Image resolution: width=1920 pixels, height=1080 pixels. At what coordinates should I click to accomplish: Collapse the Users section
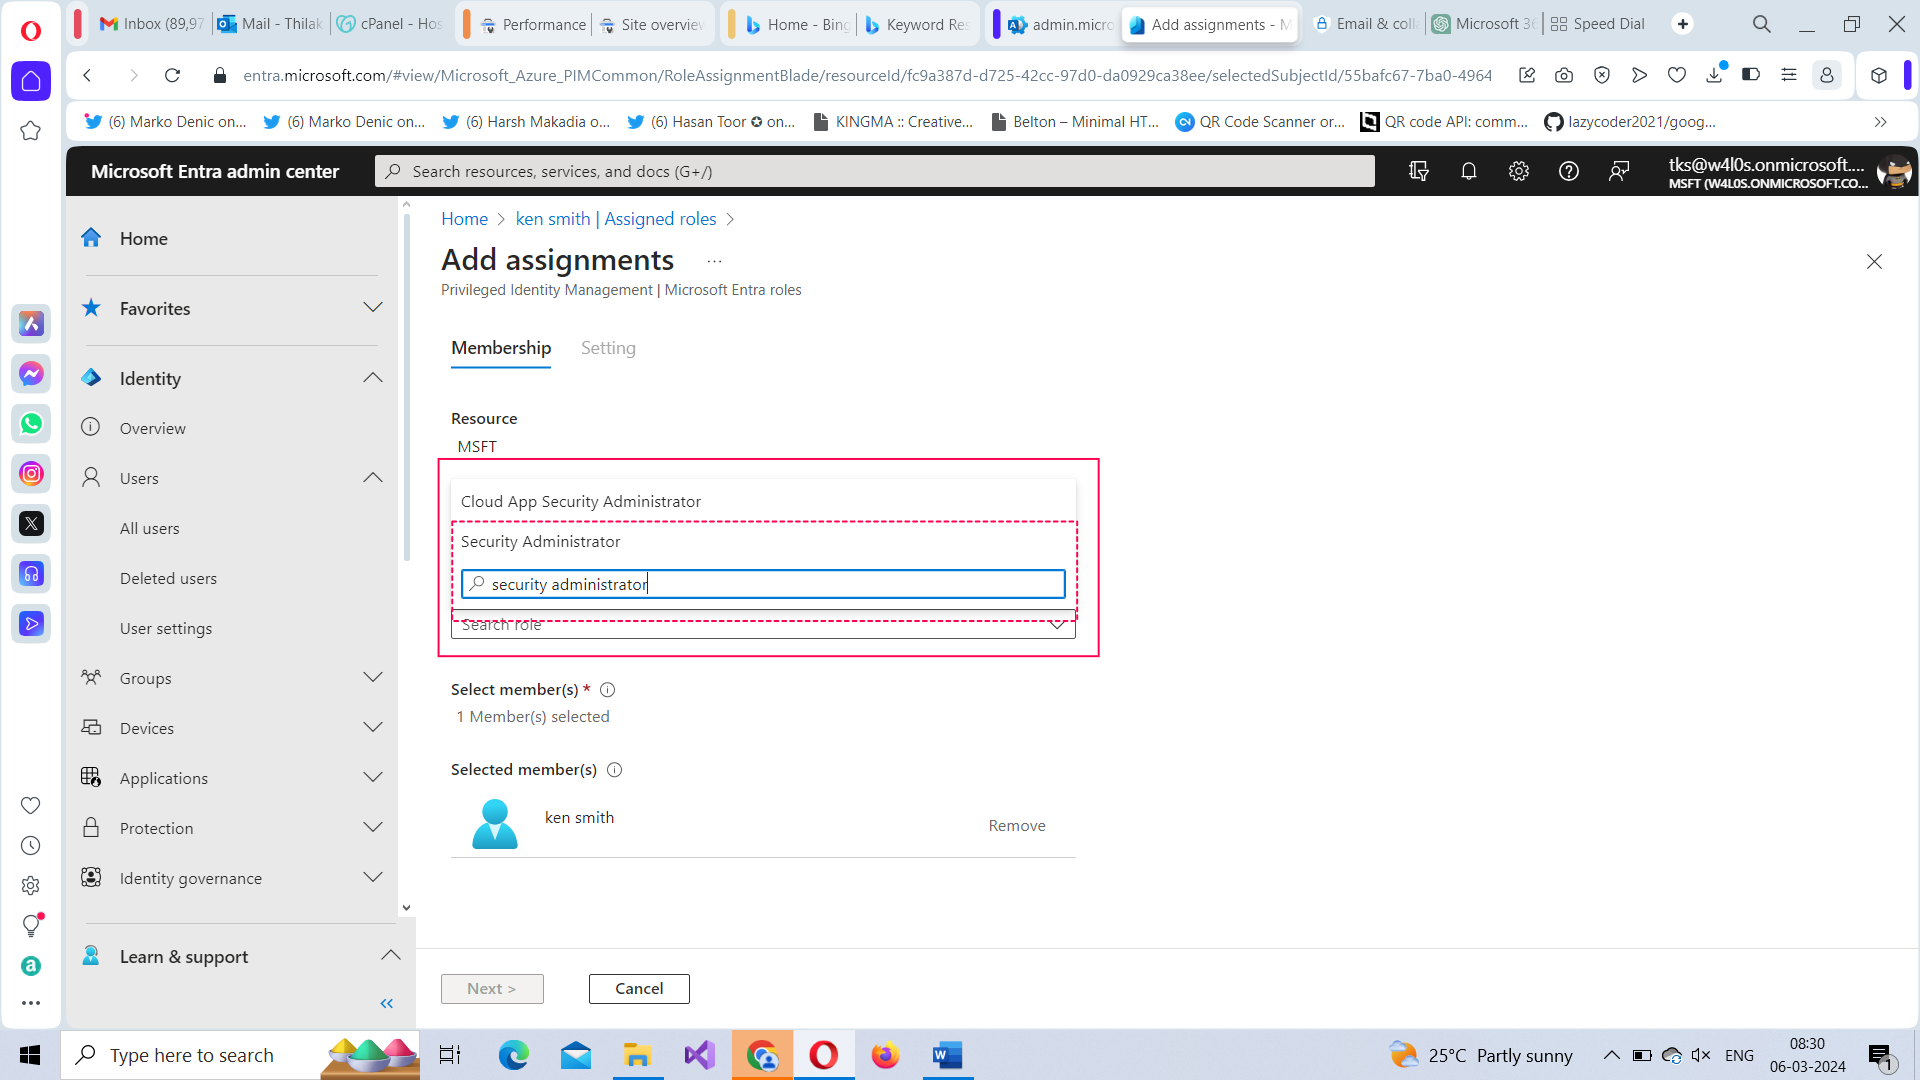373,477
